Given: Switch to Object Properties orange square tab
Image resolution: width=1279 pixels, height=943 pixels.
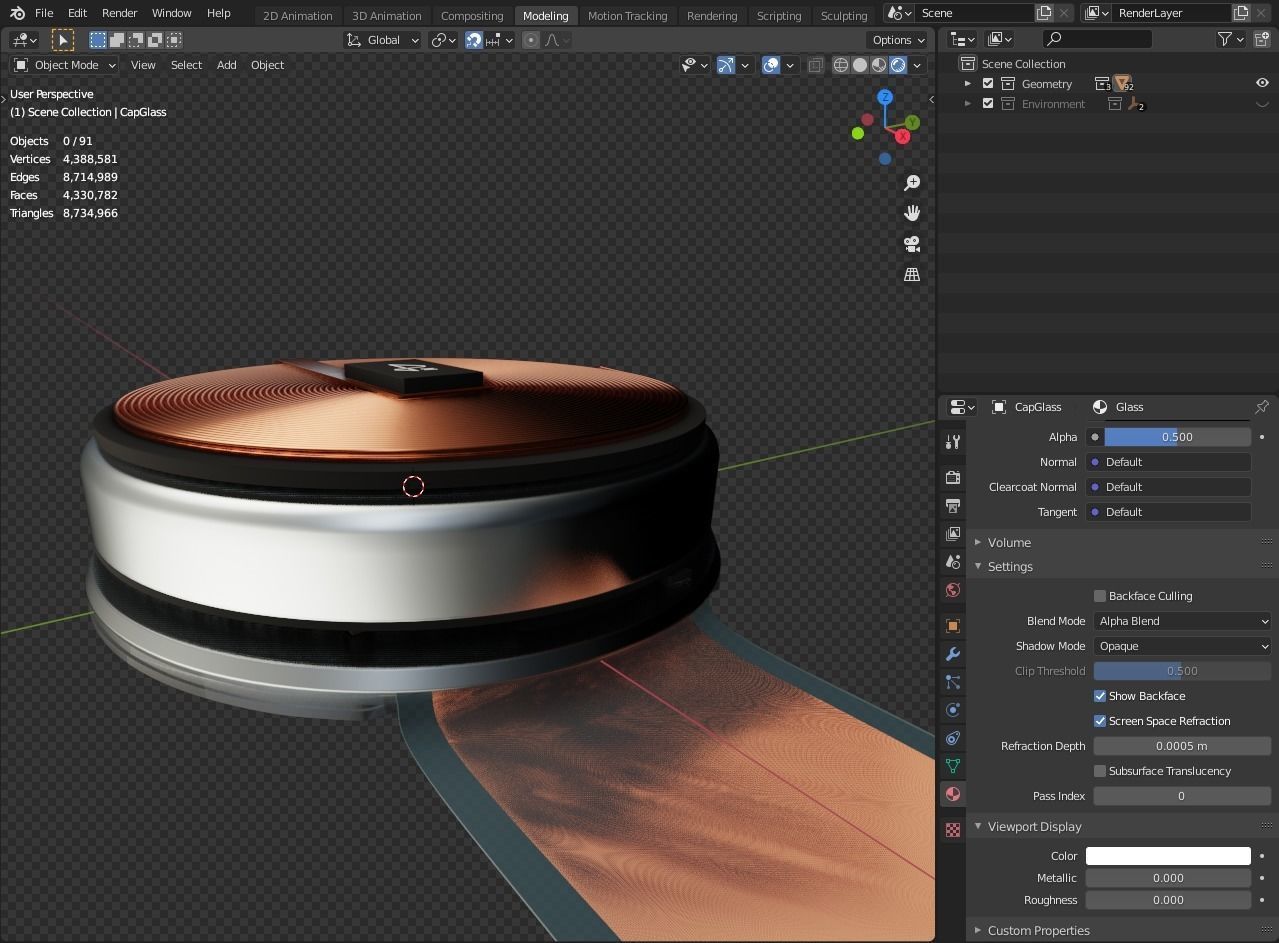Looking at the screenshot, I should pyautogui.click(x=952, y=625).
